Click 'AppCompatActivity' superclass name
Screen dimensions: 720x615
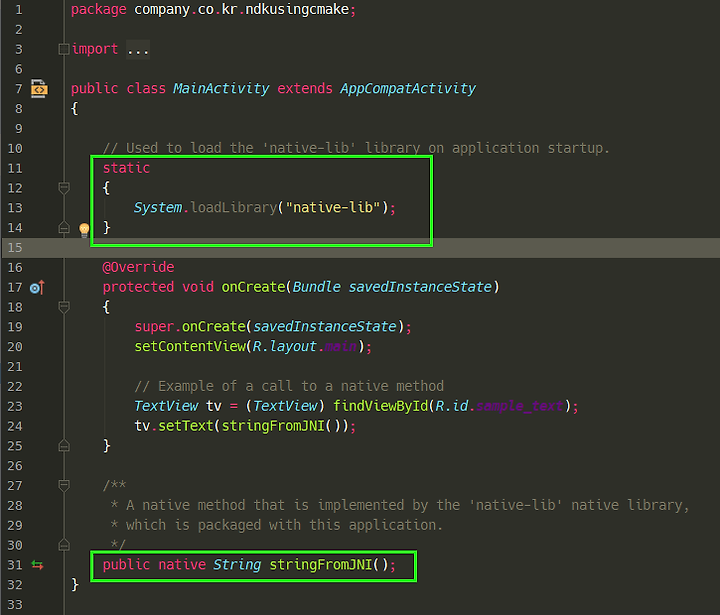(x=408, y=88)
